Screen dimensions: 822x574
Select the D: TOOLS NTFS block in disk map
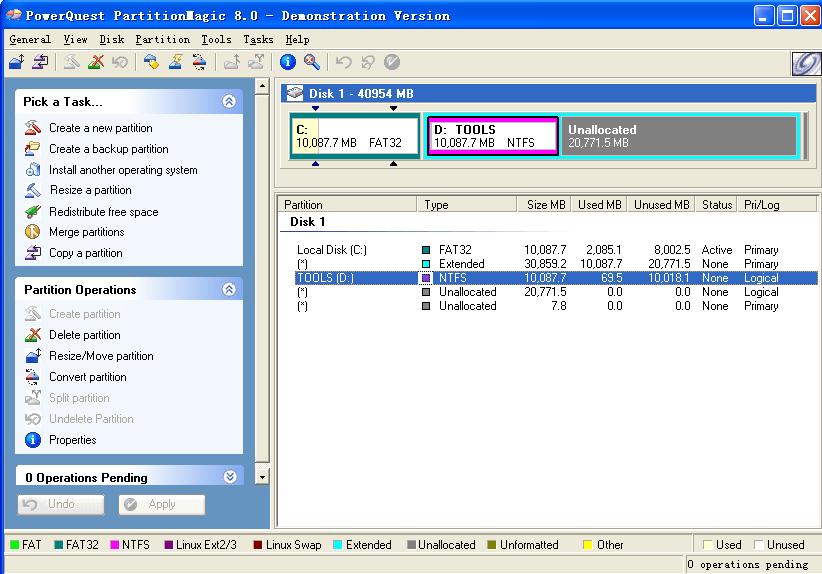point(493,136)
